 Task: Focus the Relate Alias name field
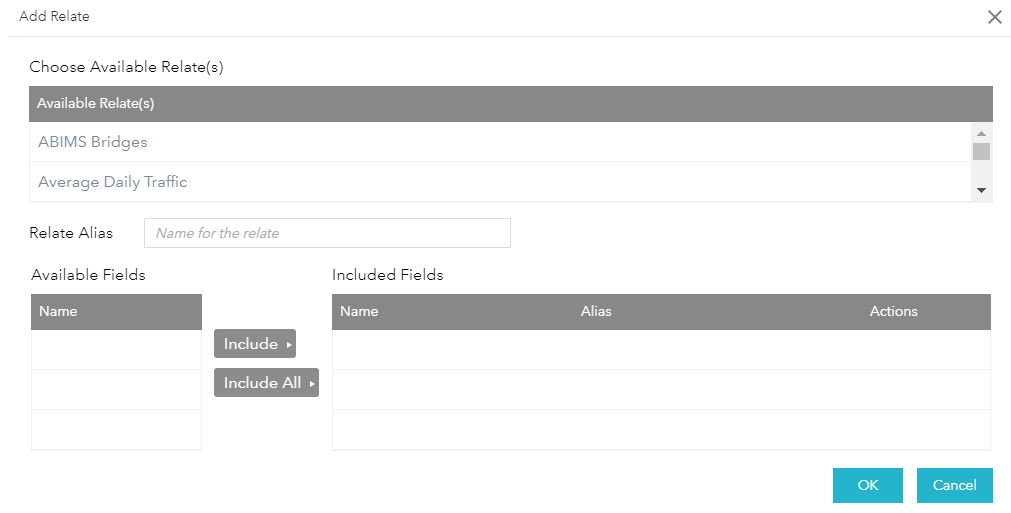[x=327, y=233]
